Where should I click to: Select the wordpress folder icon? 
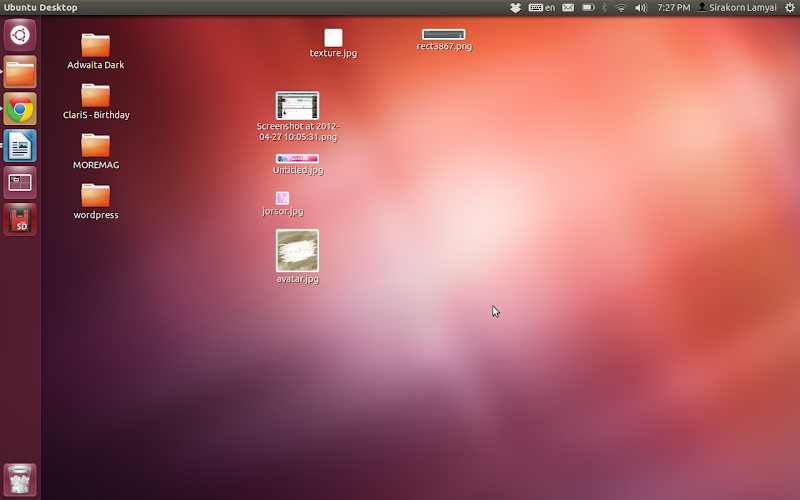95,195
